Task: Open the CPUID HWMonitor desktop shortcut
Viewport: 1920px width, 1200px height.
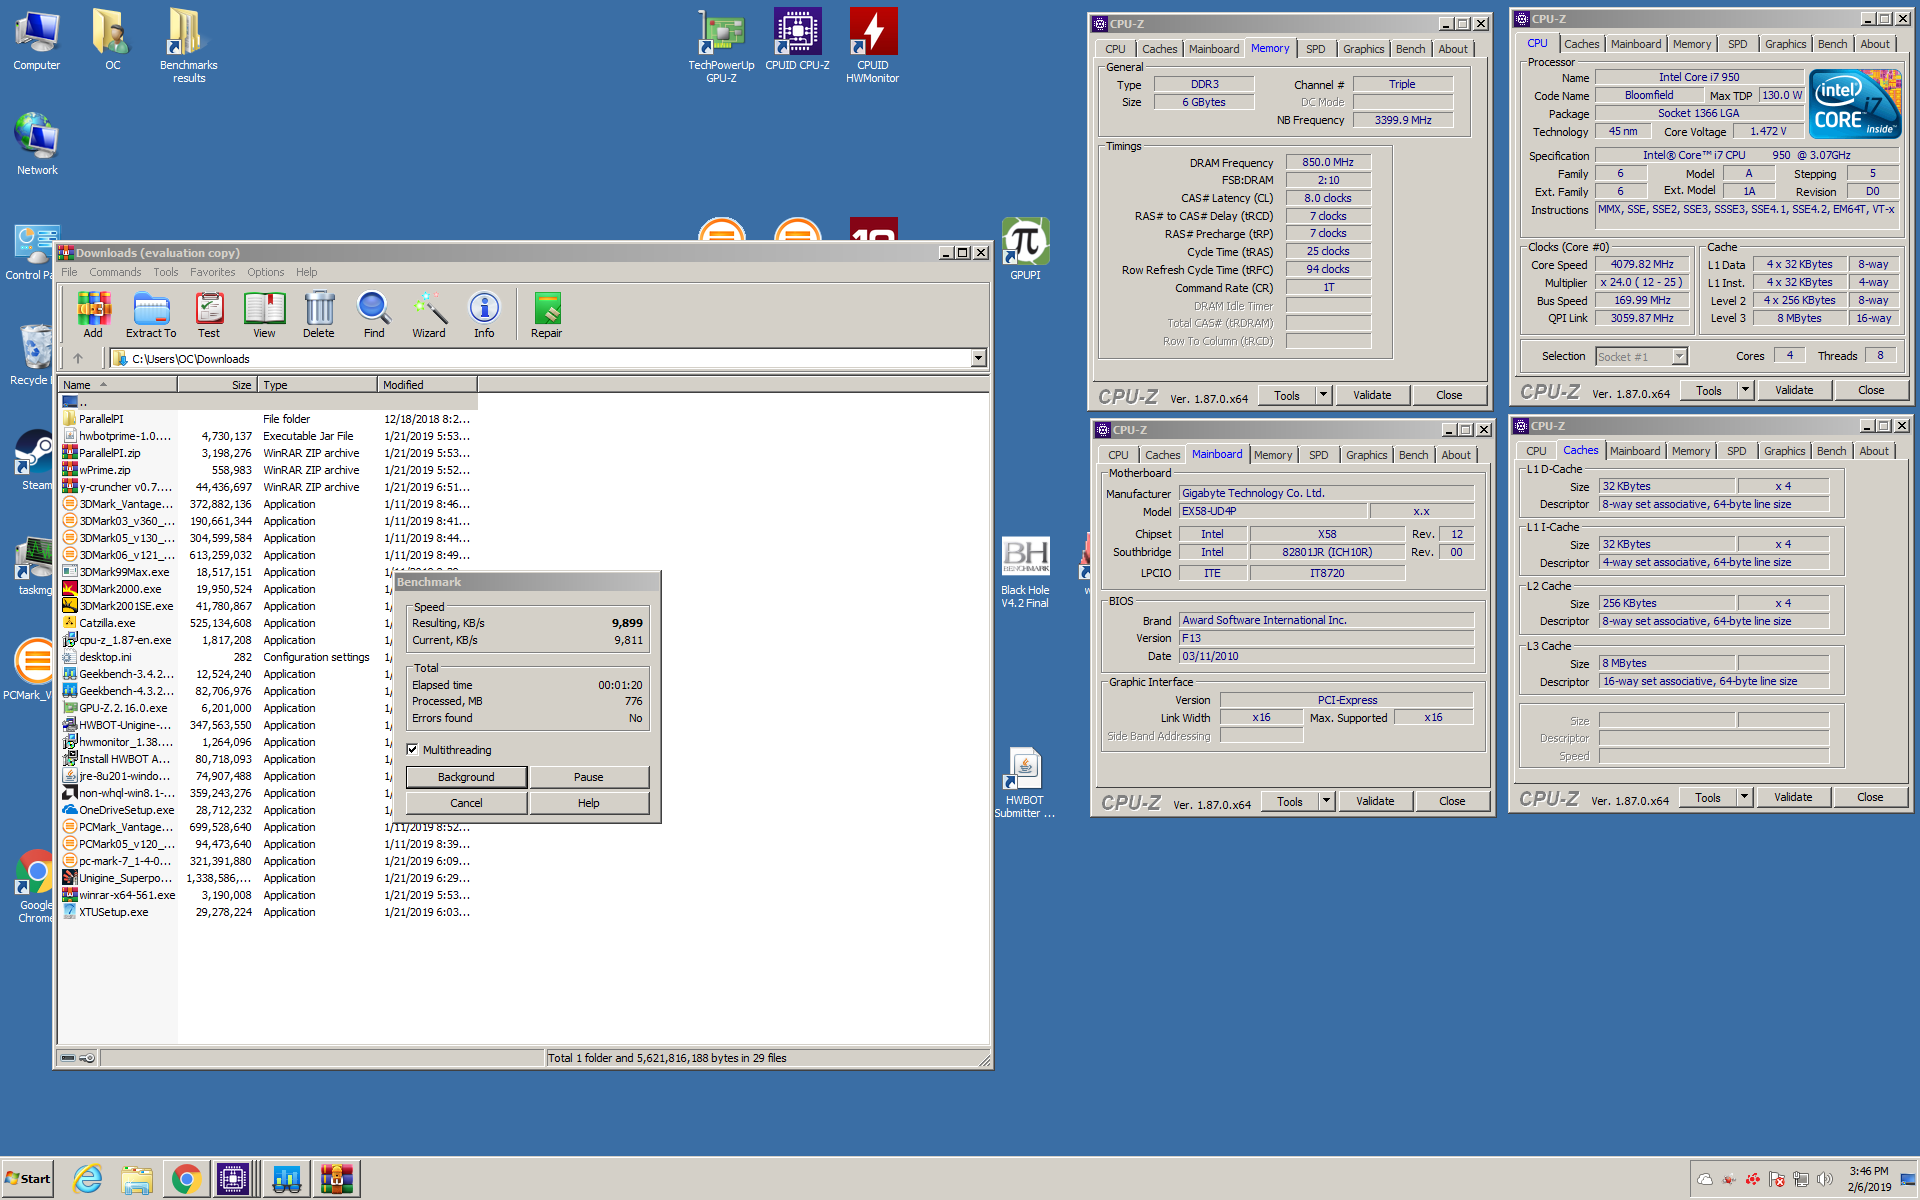Action: pos(872,46)
